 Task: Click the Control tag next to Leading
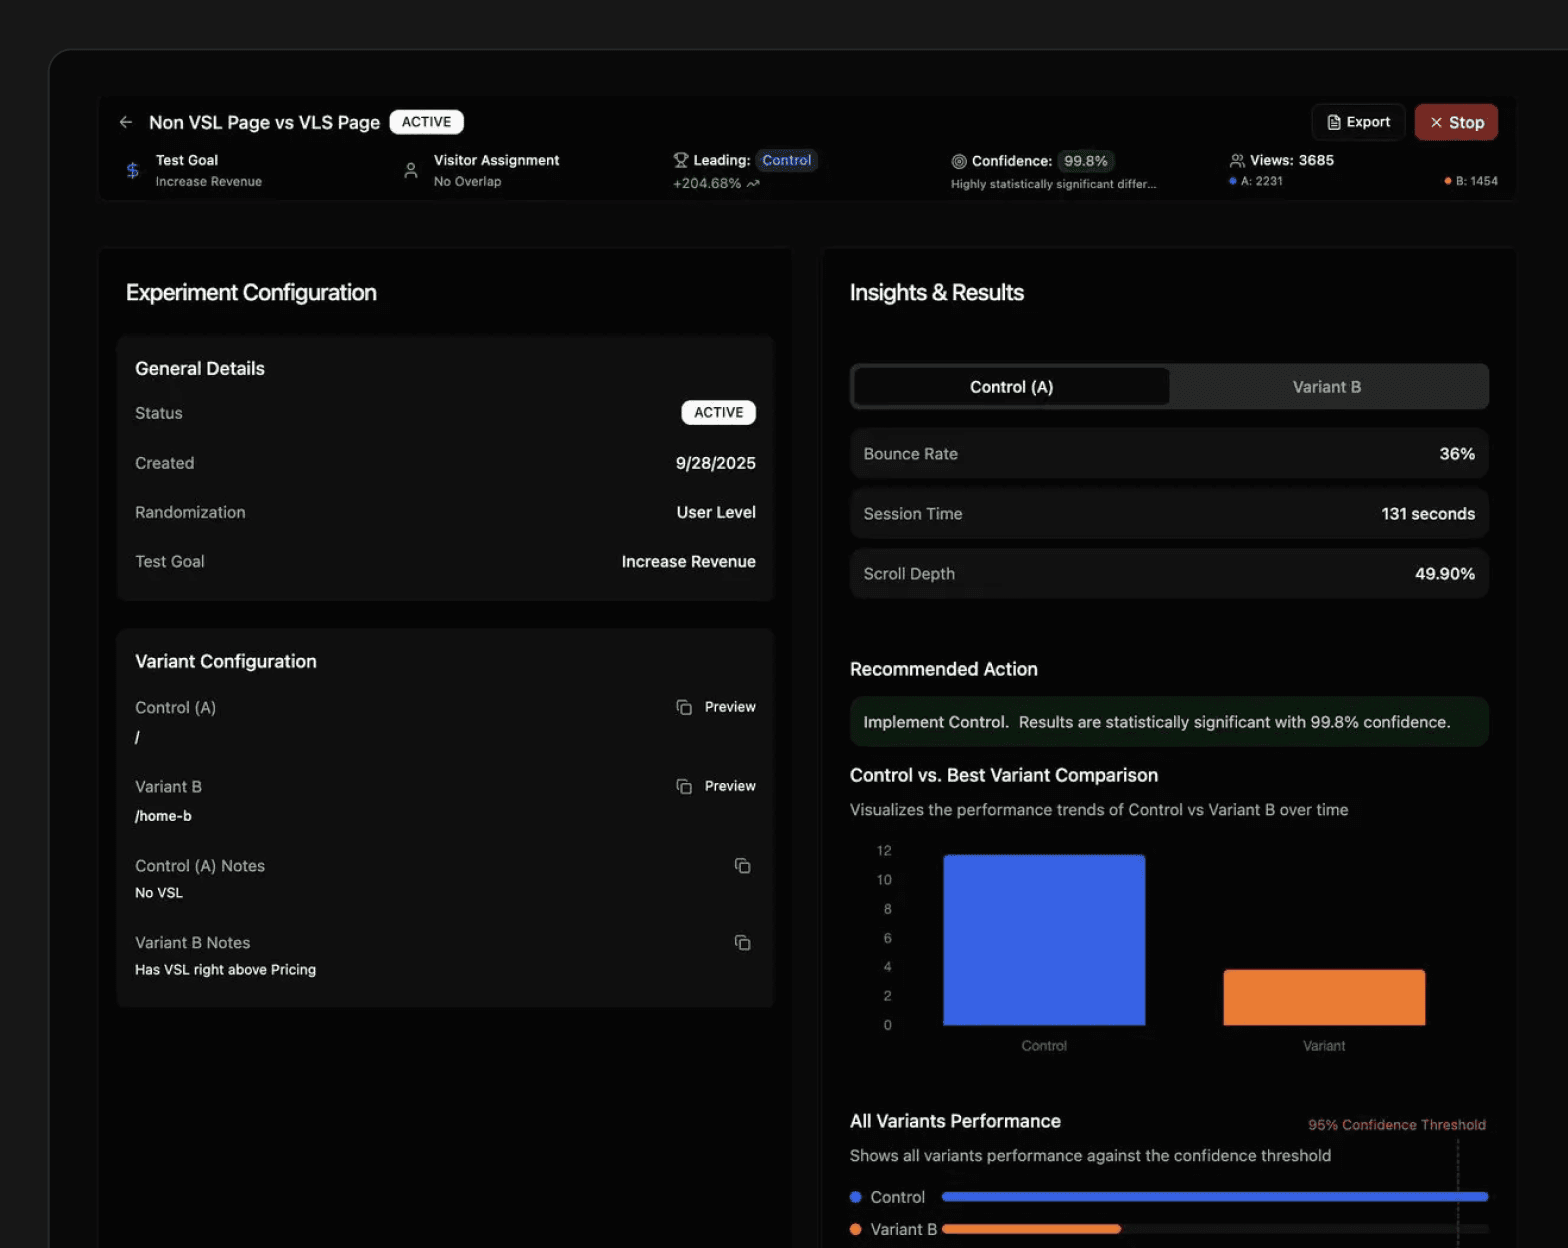[x=786, y=160]
